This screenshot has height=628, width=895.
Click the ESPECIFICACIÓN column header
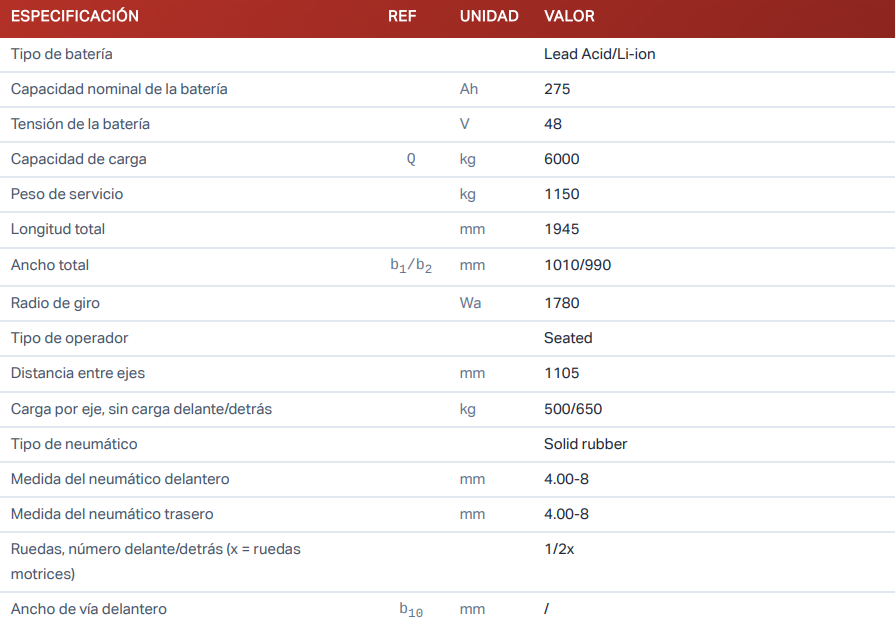75,16
